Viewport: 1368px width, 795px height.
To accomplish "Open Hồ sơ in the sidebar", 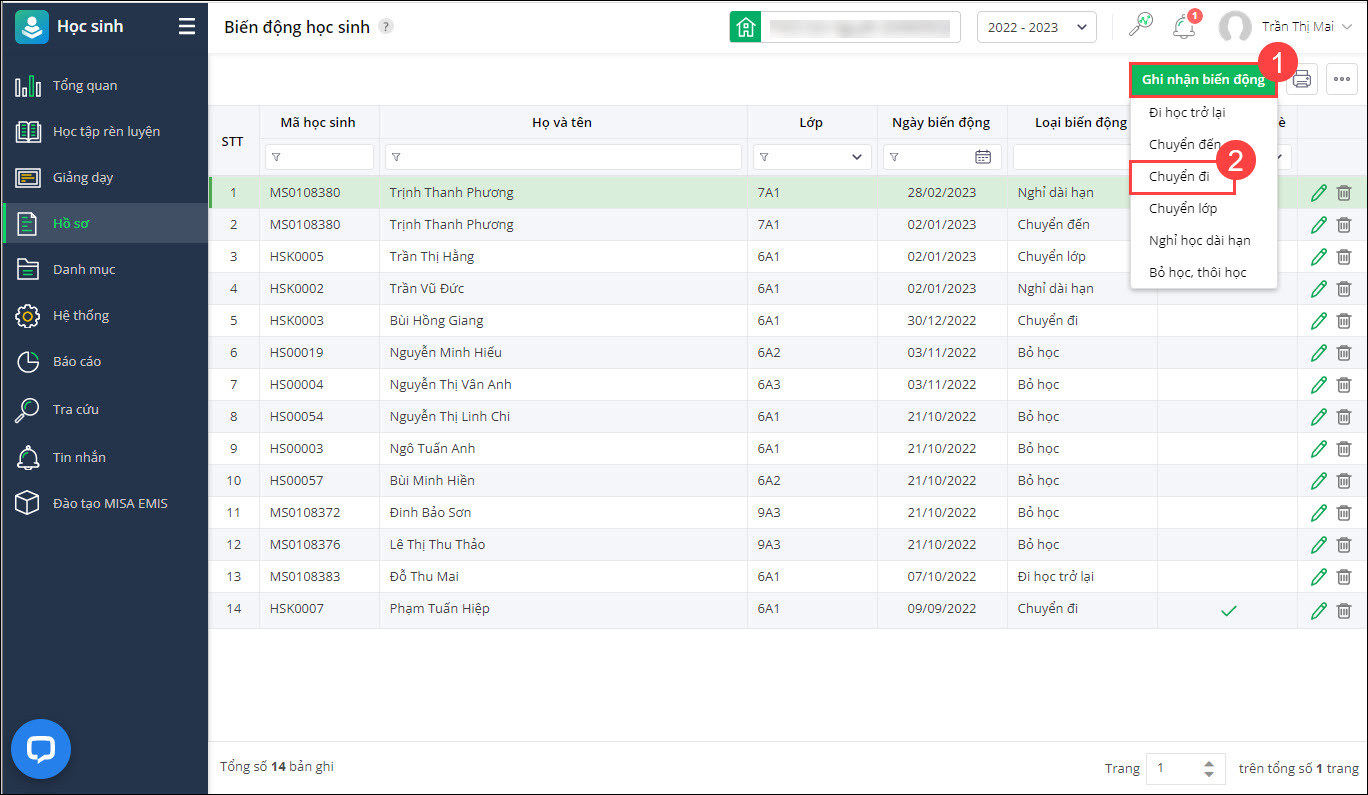I will click(104, 223).
